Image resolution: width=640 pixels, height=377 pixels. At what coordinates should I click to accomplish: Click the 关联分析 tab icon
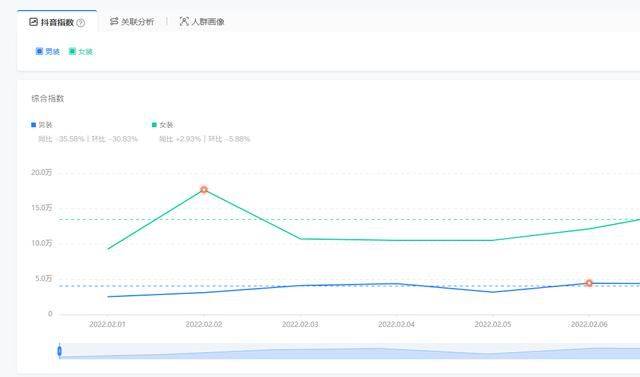click(x=114, y=21)
